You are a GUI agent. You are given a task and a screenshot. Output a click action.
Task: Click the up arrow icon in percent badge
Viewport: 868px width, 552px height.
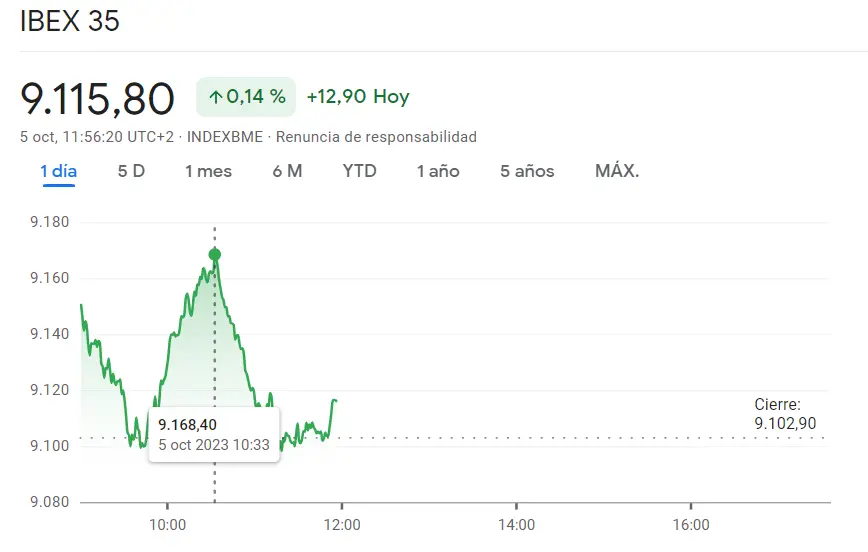215,97
